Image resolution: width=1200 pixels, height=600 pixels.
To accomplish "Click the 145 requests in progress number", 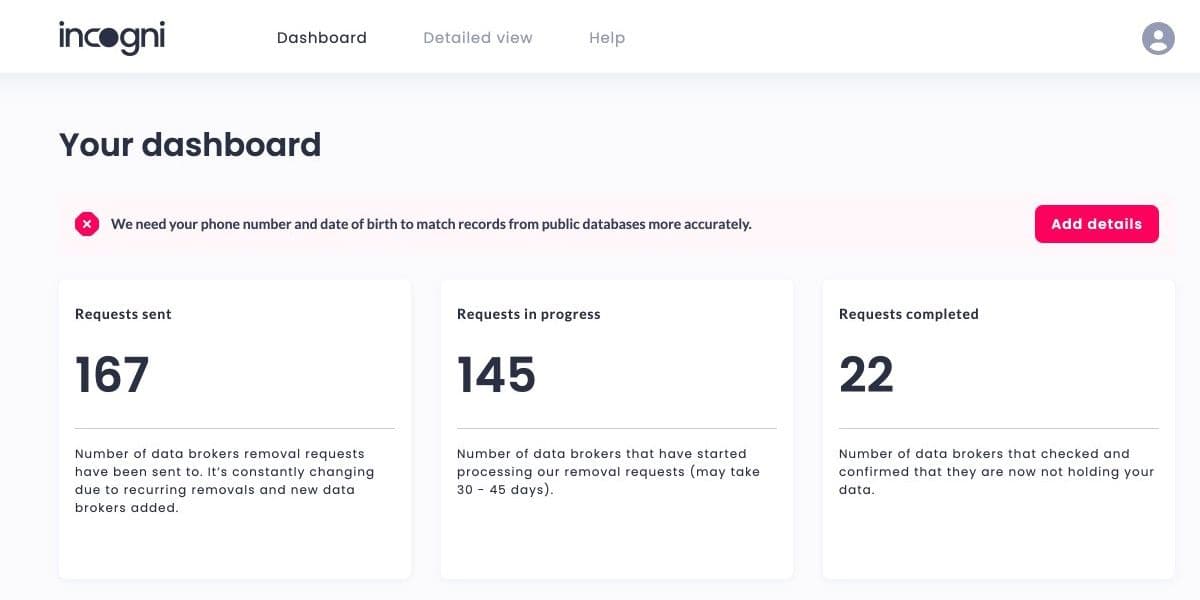I will pyautogui.click(x=496, y=375).
